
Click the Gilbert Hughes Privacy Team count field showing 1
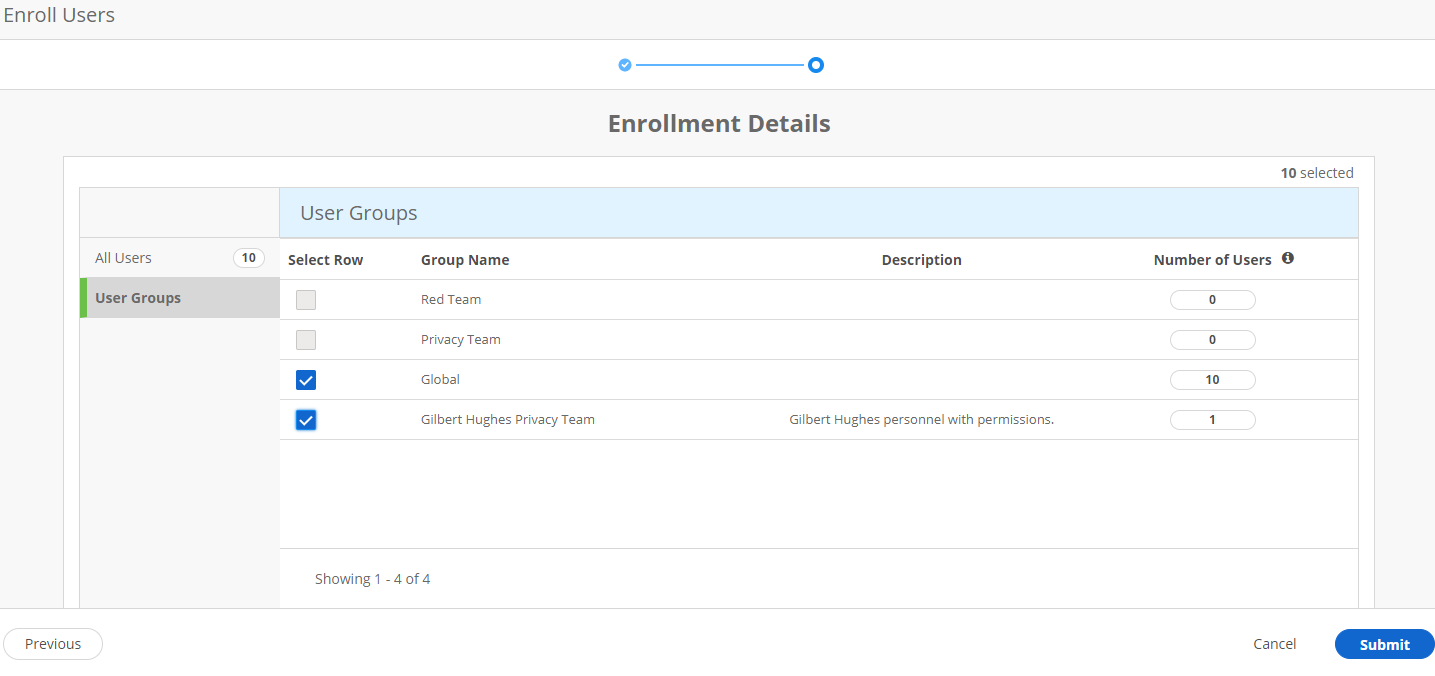pos(1212,419)
